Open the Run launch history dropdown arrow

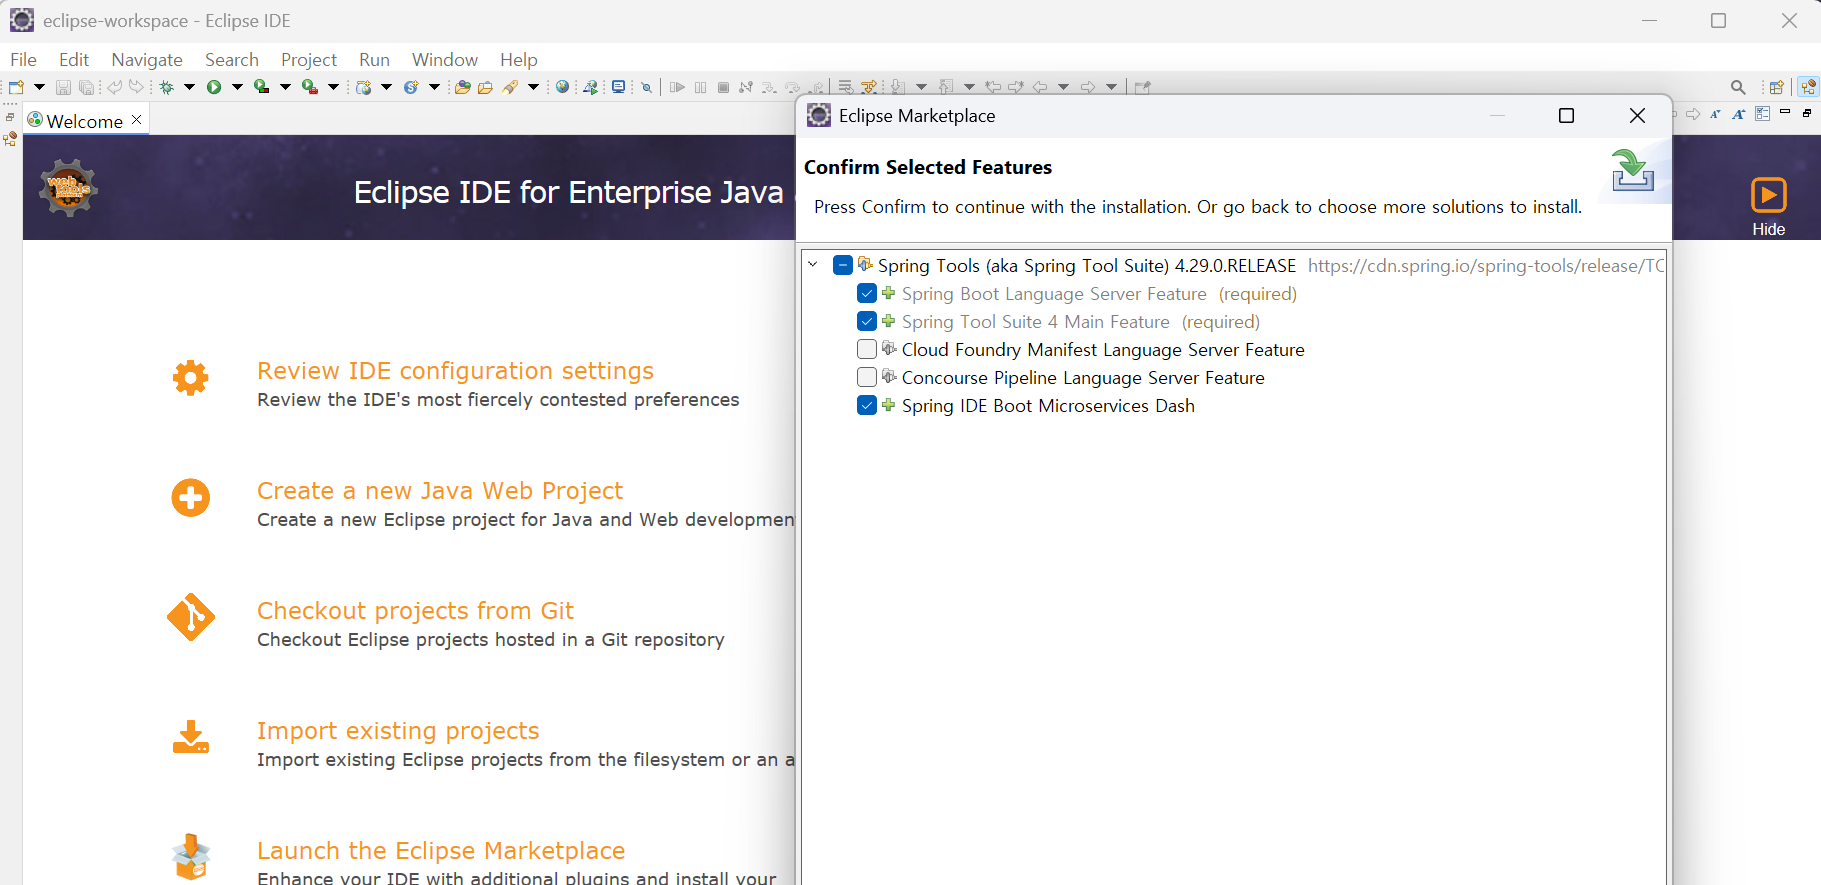pos(237,87)
